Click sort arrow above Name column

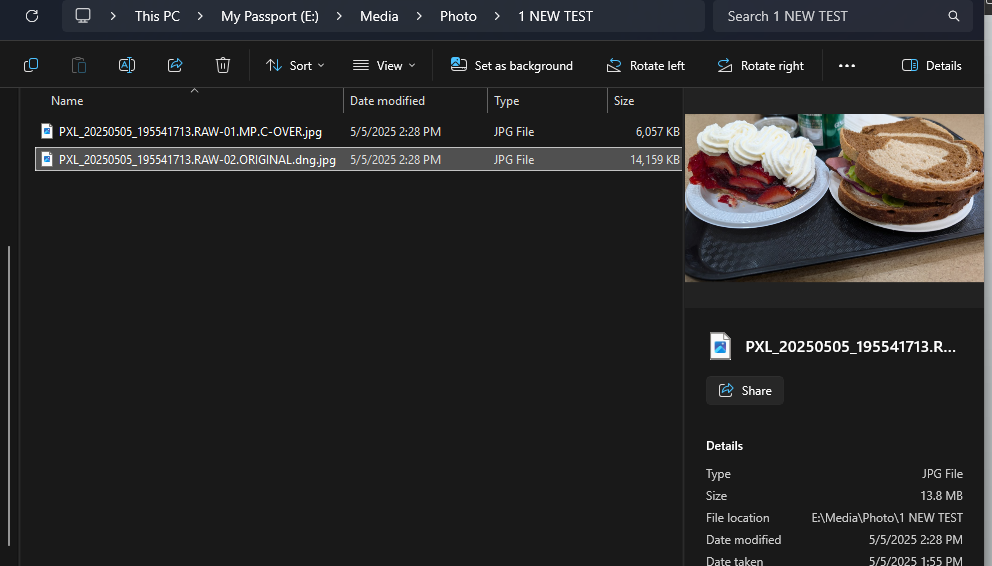[x=194, y=91]
